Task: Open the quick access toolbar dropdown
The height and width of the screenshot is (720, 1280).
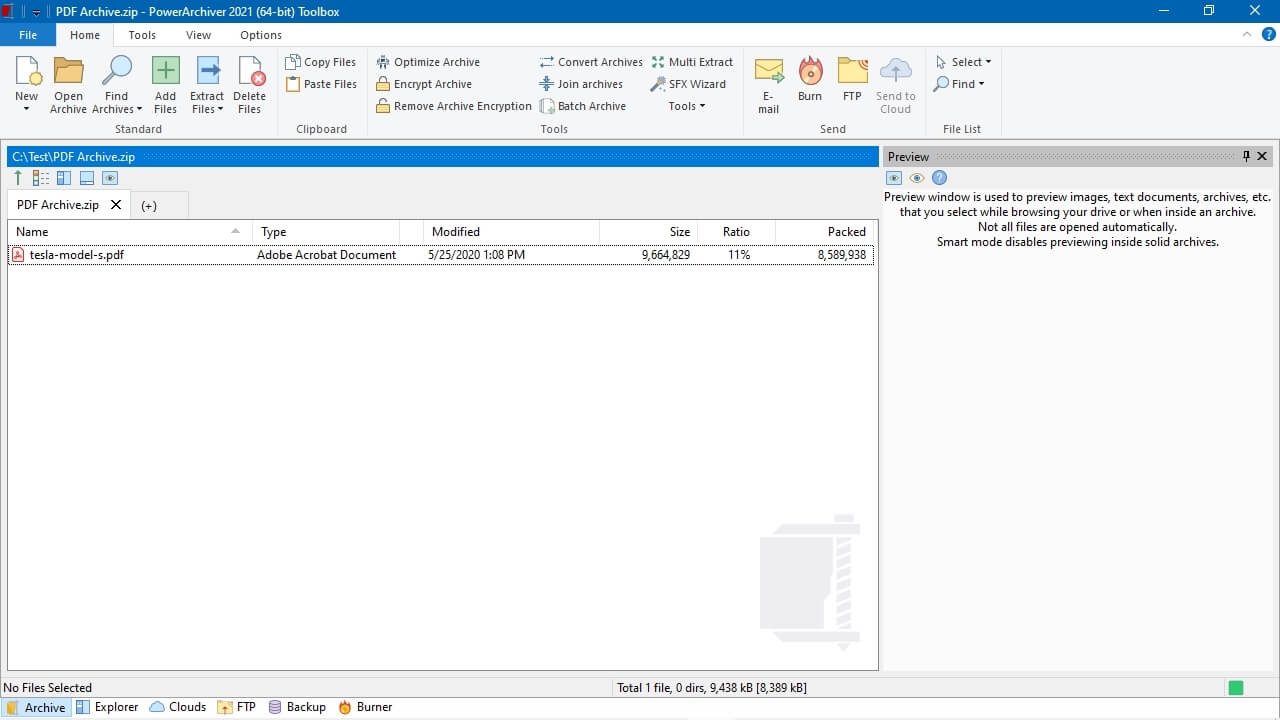Action: pyautogui.click(x=37, y=12)
